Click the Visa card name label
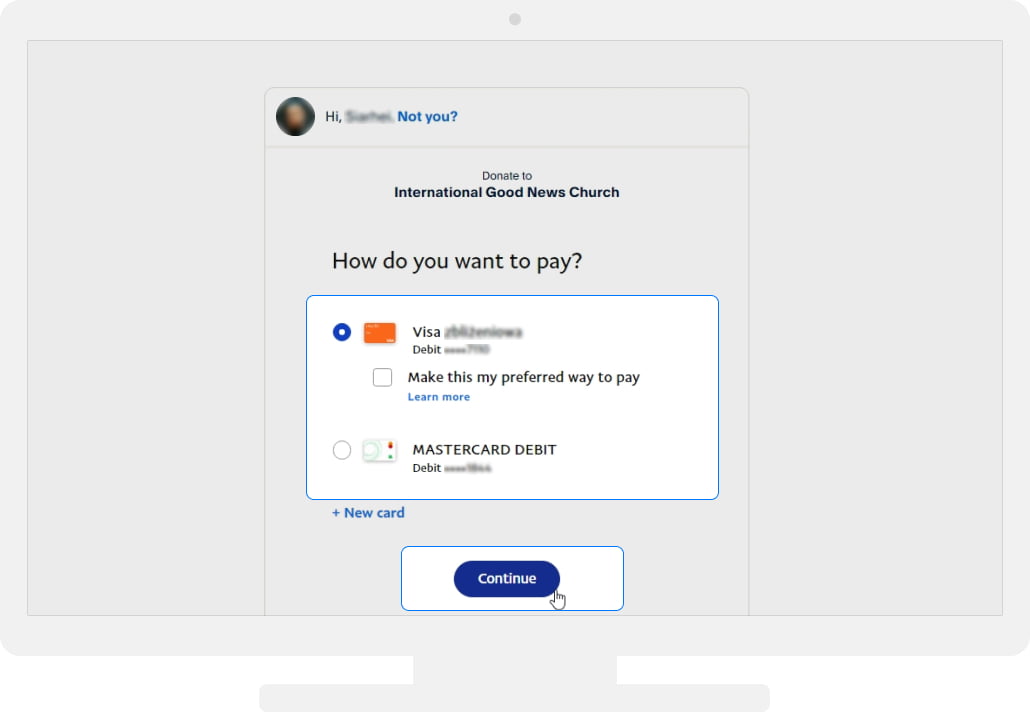This screenshot has width=1030, height=712. 467,332
